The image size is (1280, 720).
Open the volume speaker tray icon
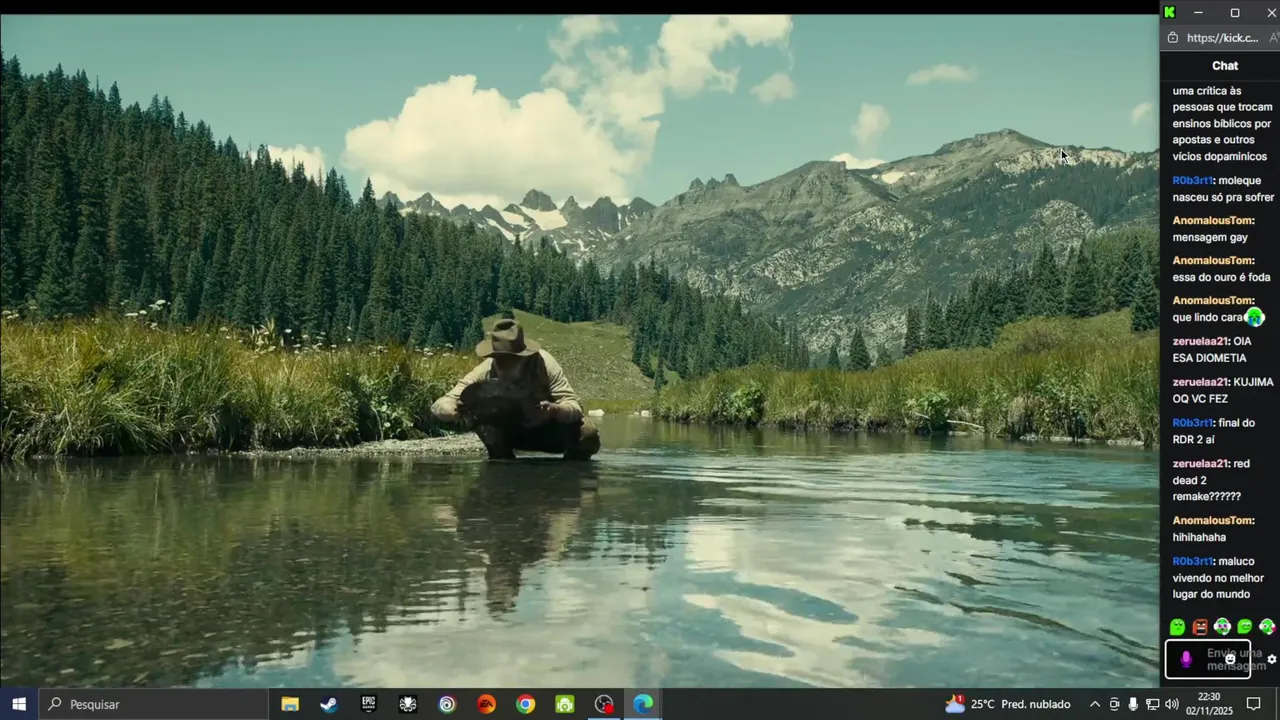[1172, 704]
